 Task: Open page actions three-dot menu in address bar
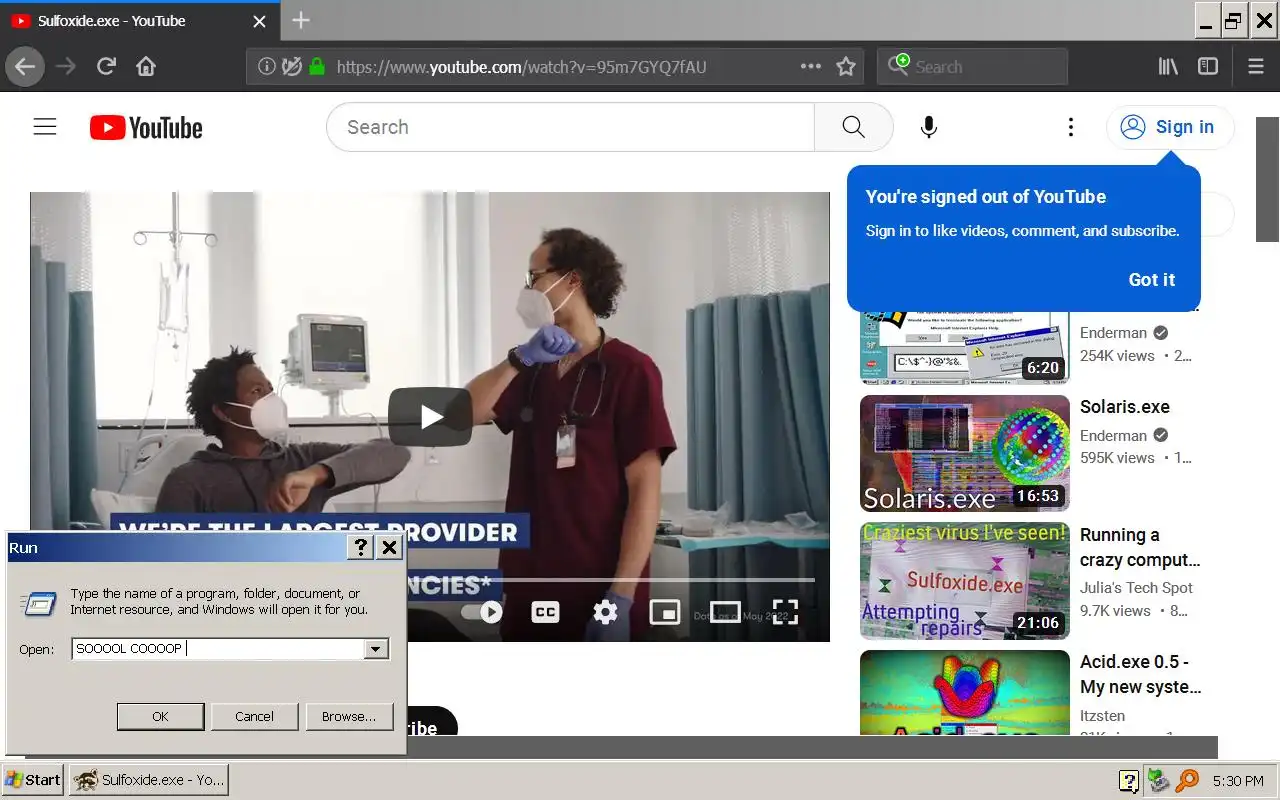coord(811,67)
